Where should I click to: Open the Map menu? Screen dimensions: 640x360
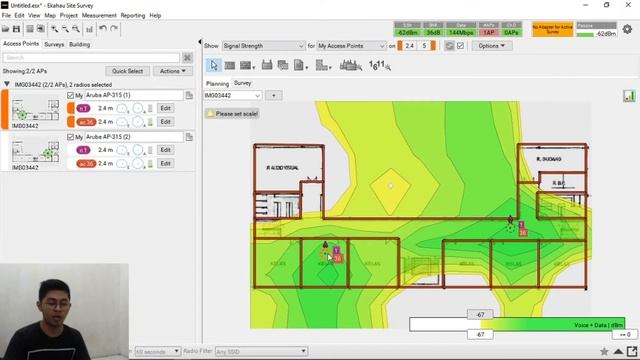pos(50,16)
